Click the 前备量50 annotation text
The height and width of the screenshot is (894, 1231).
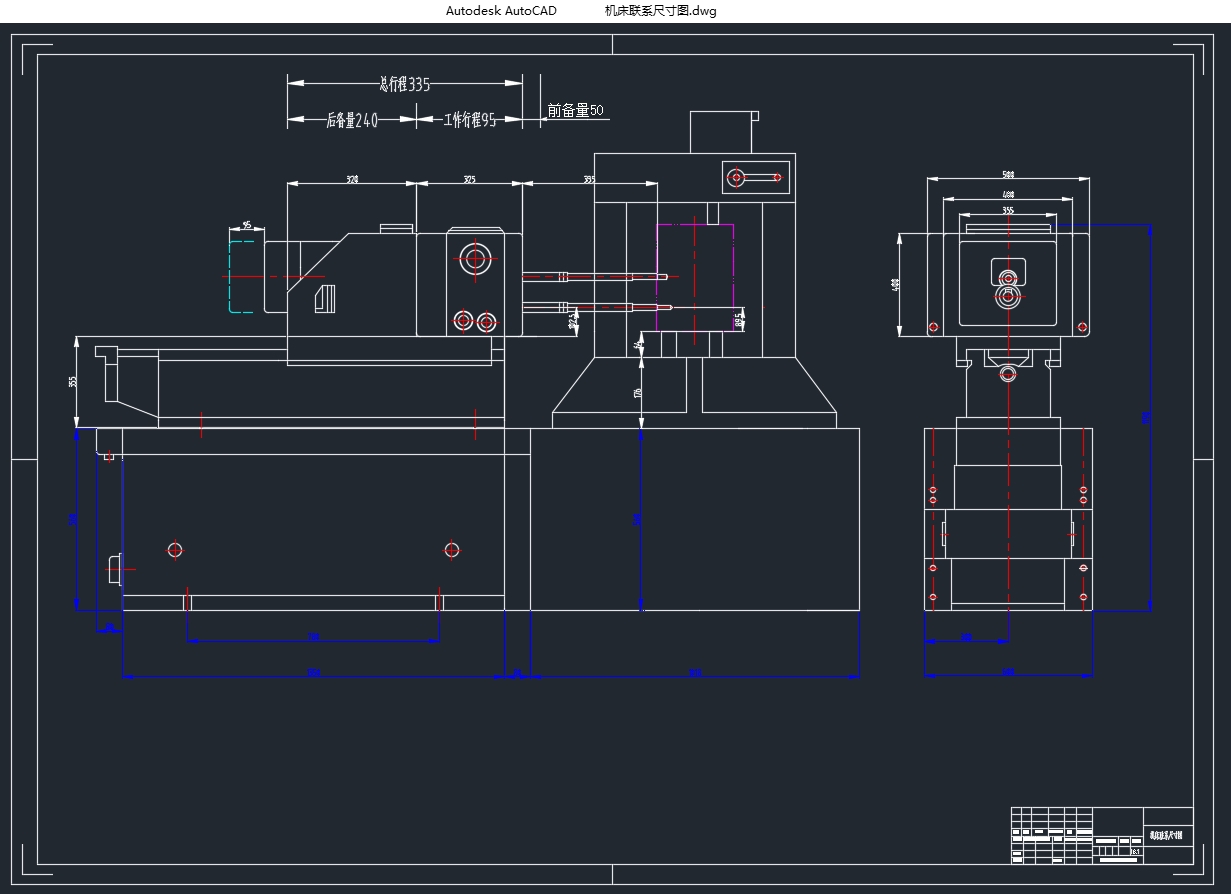[575, 111]
